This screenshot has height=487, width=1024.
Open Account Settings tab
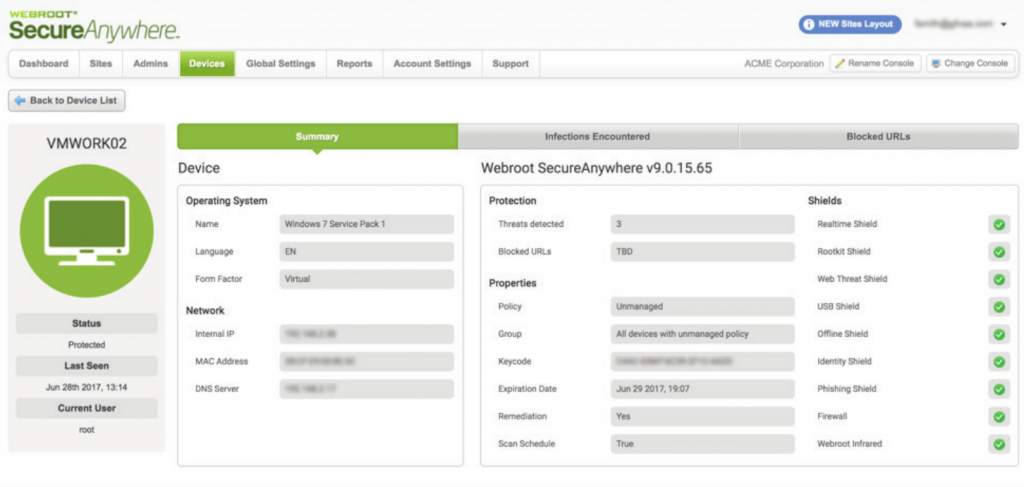(x=432, y=64)
